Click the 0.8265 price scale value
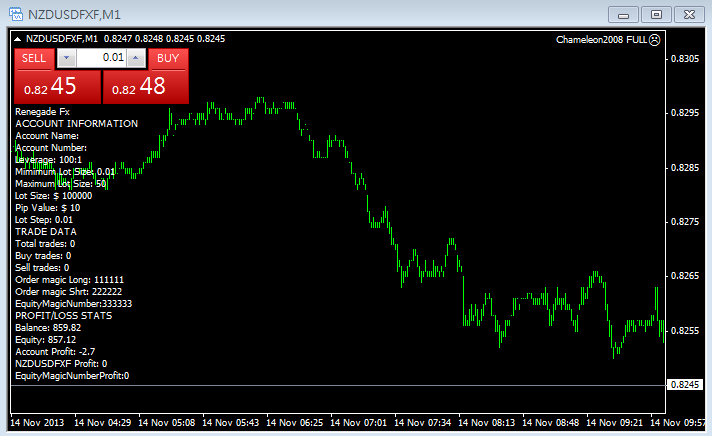The width and height of the screenshot is (712, 436). tap(685, 276)
